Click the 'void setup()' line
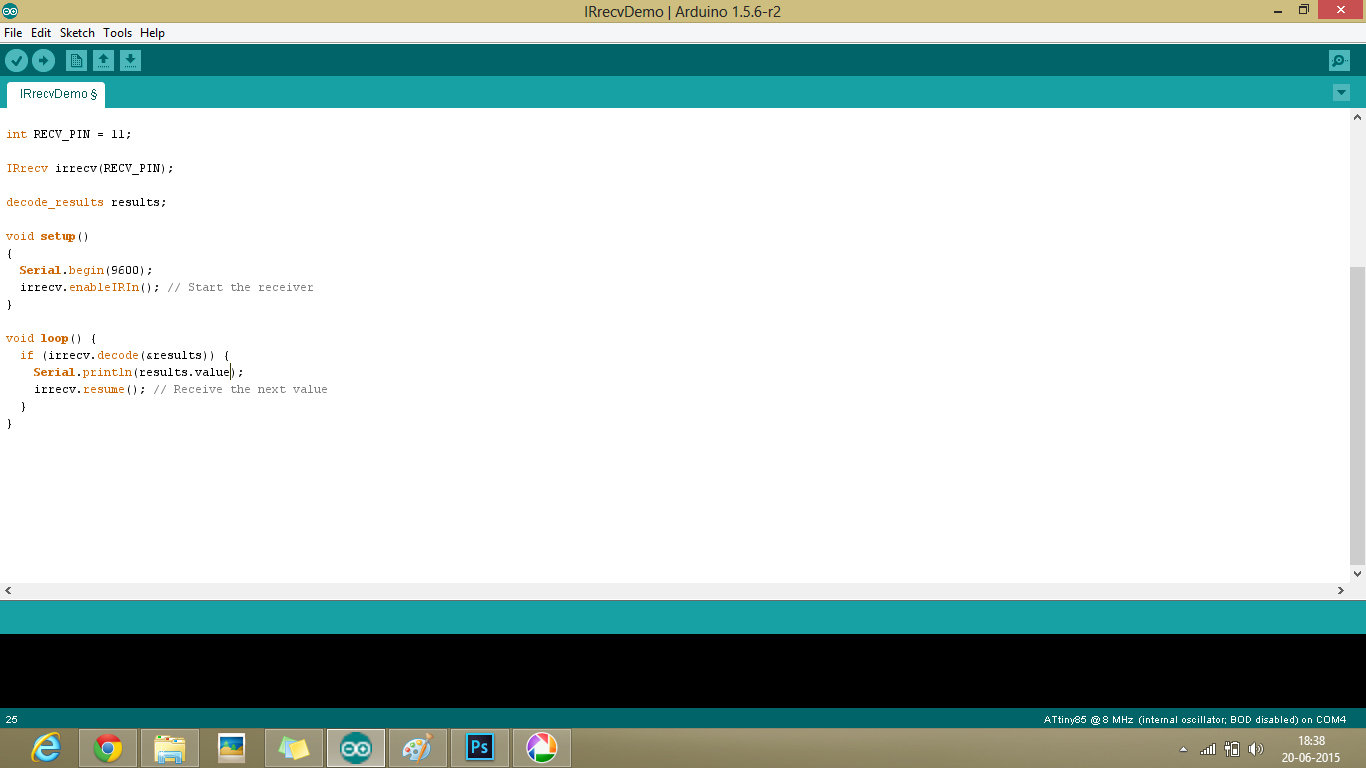 (x=48, y=236)
